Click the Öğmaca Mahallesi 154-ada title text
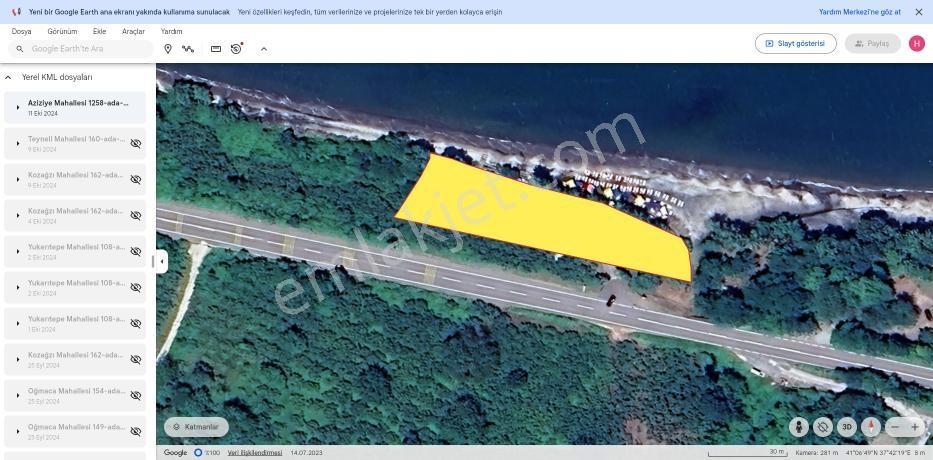The width and height of the screenshot is (933, 460). 77,391
